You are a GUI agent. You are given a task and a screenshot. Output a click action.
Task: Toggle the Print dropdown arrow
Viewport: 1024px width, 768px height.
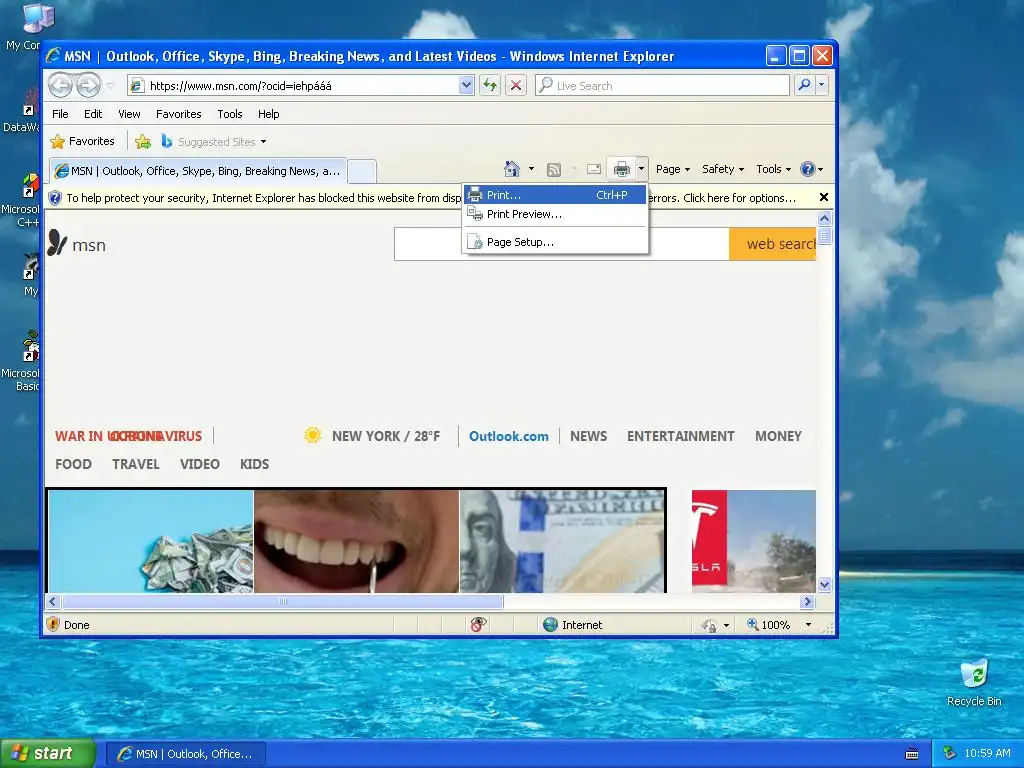pyautogui.click(x=641, y=169)
